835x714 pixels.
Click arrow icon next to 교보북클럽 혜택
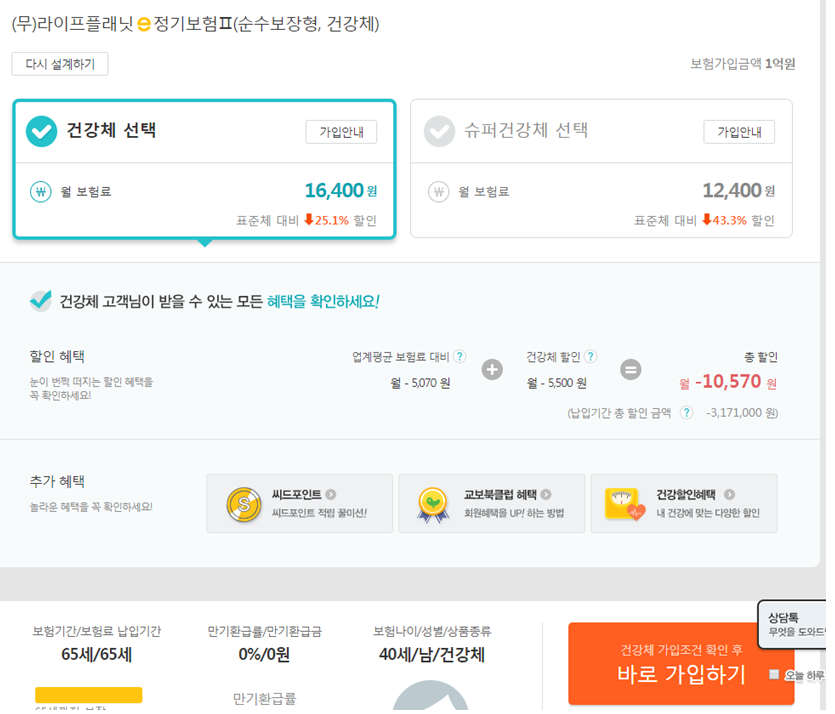[x=546, y=495]
